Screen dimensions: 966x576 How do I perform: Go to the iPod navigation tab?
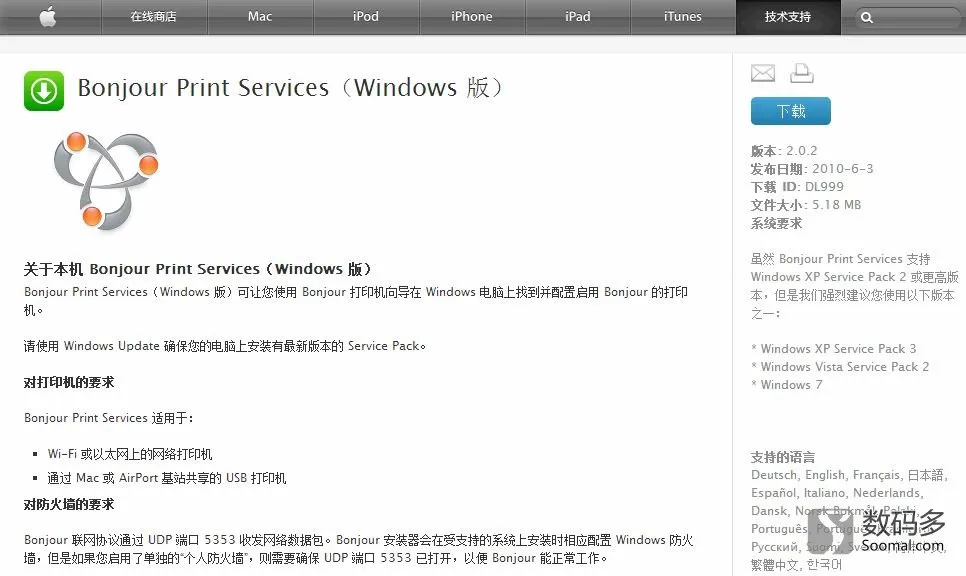pyautogui.click(x=366, y=17)
